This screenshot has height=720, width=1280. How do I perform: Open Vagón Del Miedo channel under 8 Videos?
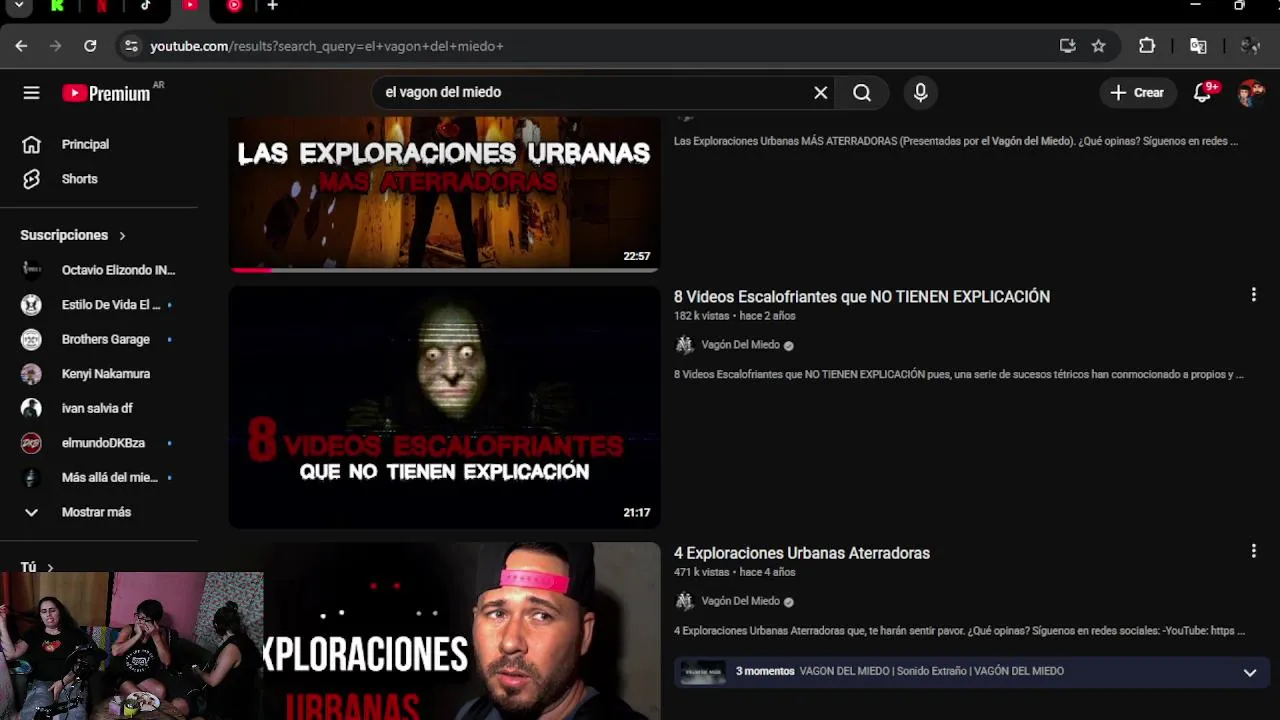[x=740, y=345]
